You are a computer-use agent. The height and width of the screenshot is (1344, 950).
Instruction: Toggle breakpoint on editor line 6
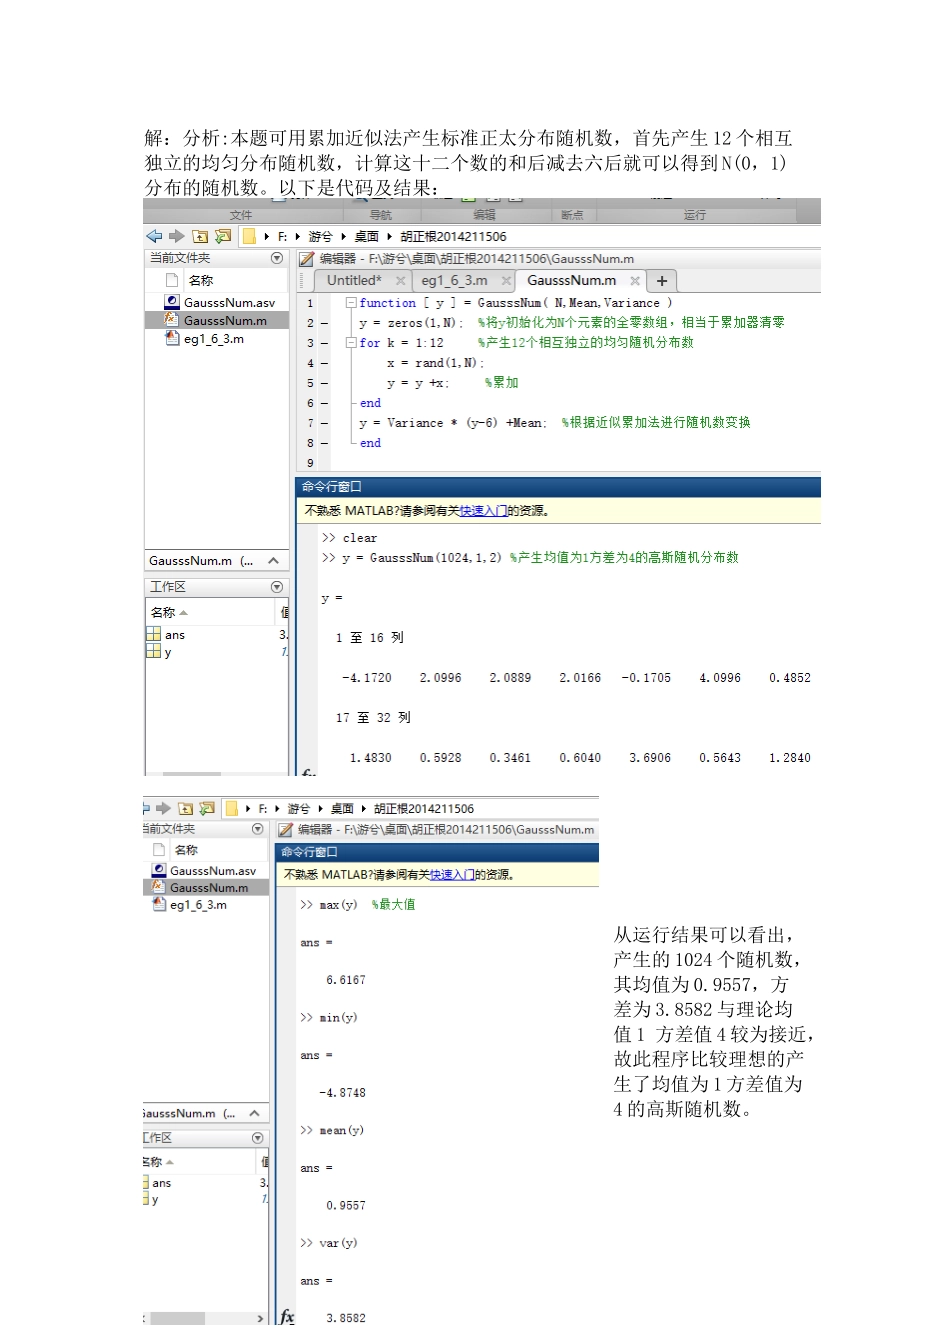(x=324, y=403)
